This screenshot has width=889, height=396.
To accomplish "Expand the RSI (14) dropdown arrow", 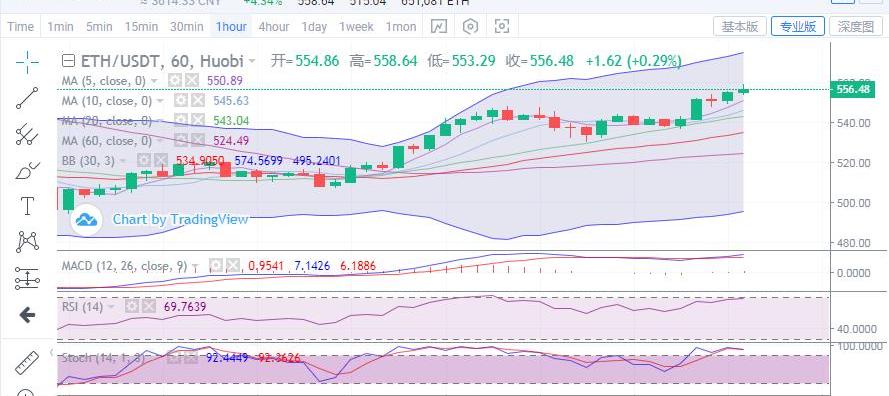I will 111,307.
